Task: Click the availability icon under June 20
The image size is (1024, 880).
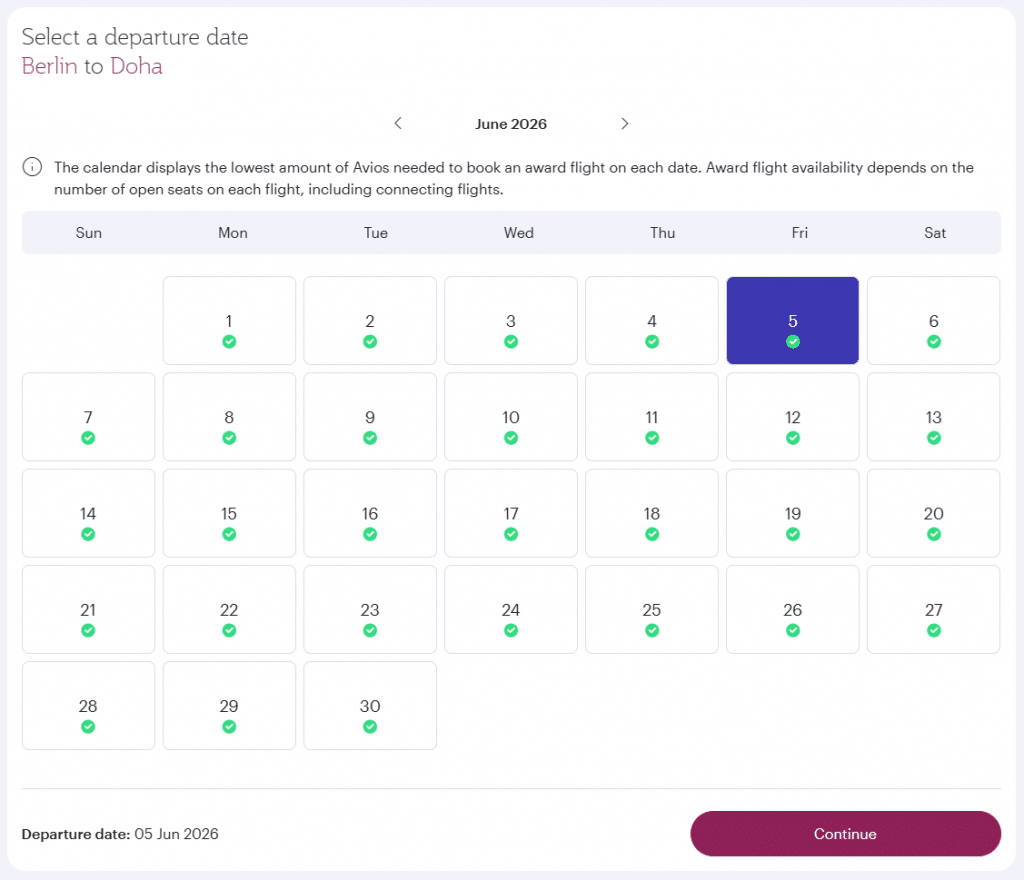Action: tap(934, 534)
